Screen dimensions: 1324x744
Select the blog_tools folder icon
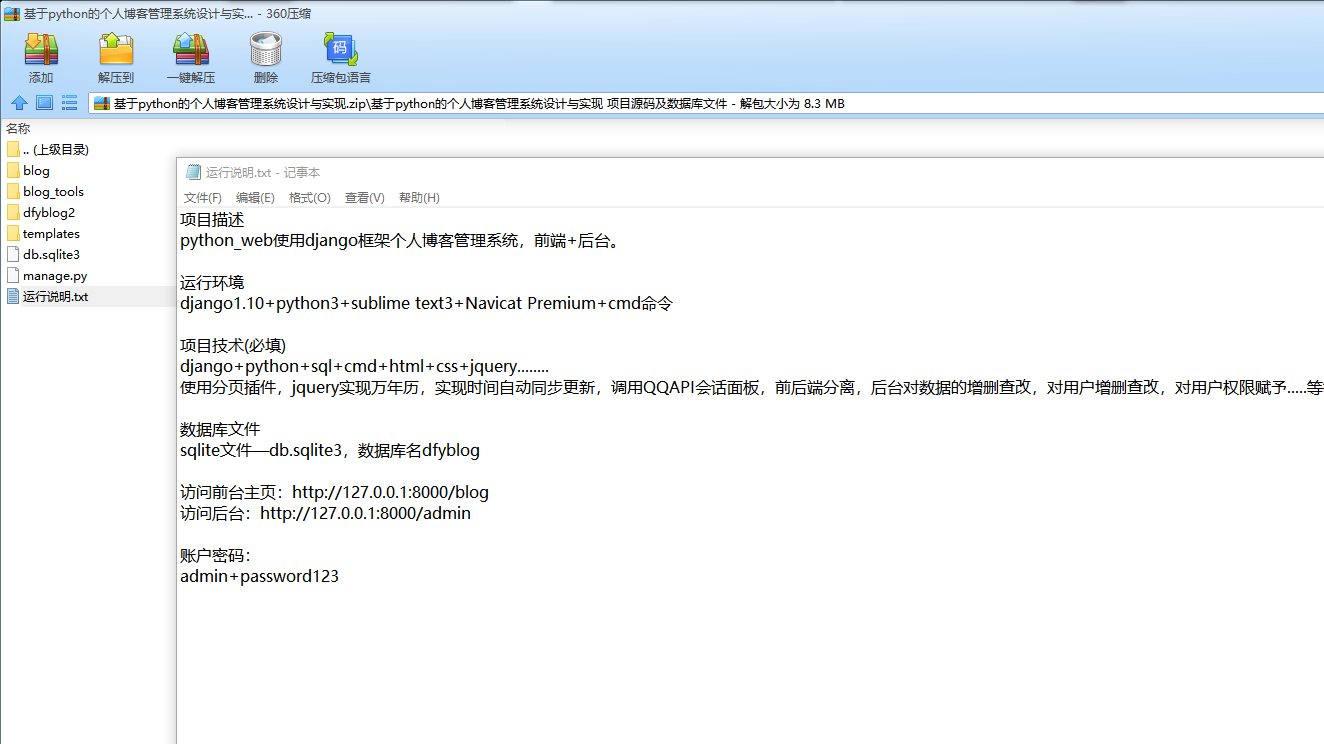coord(13,191)
